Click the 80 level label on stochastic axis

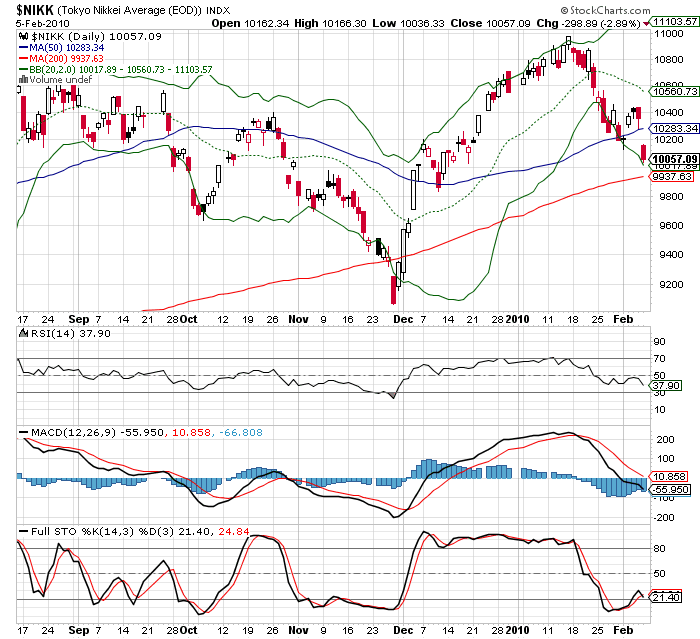click(x=659, y=548)
